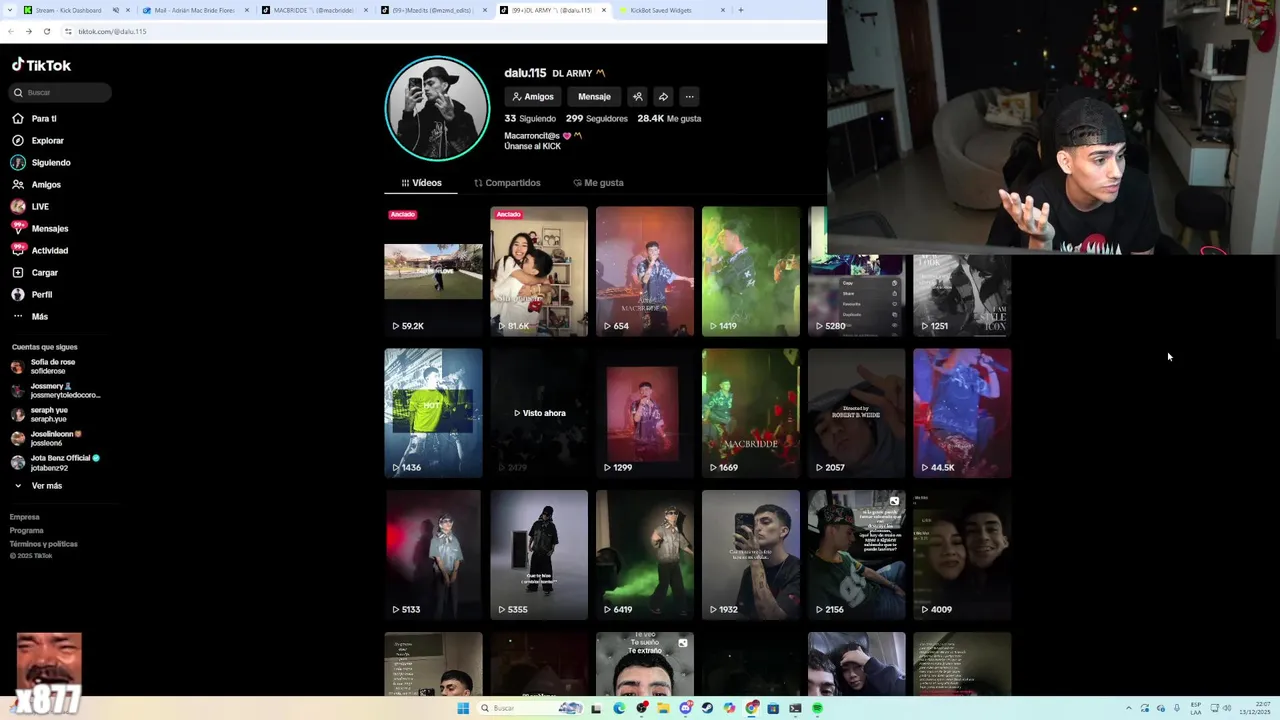
Task: Click the Mensaje button
Action: point(594,97)
